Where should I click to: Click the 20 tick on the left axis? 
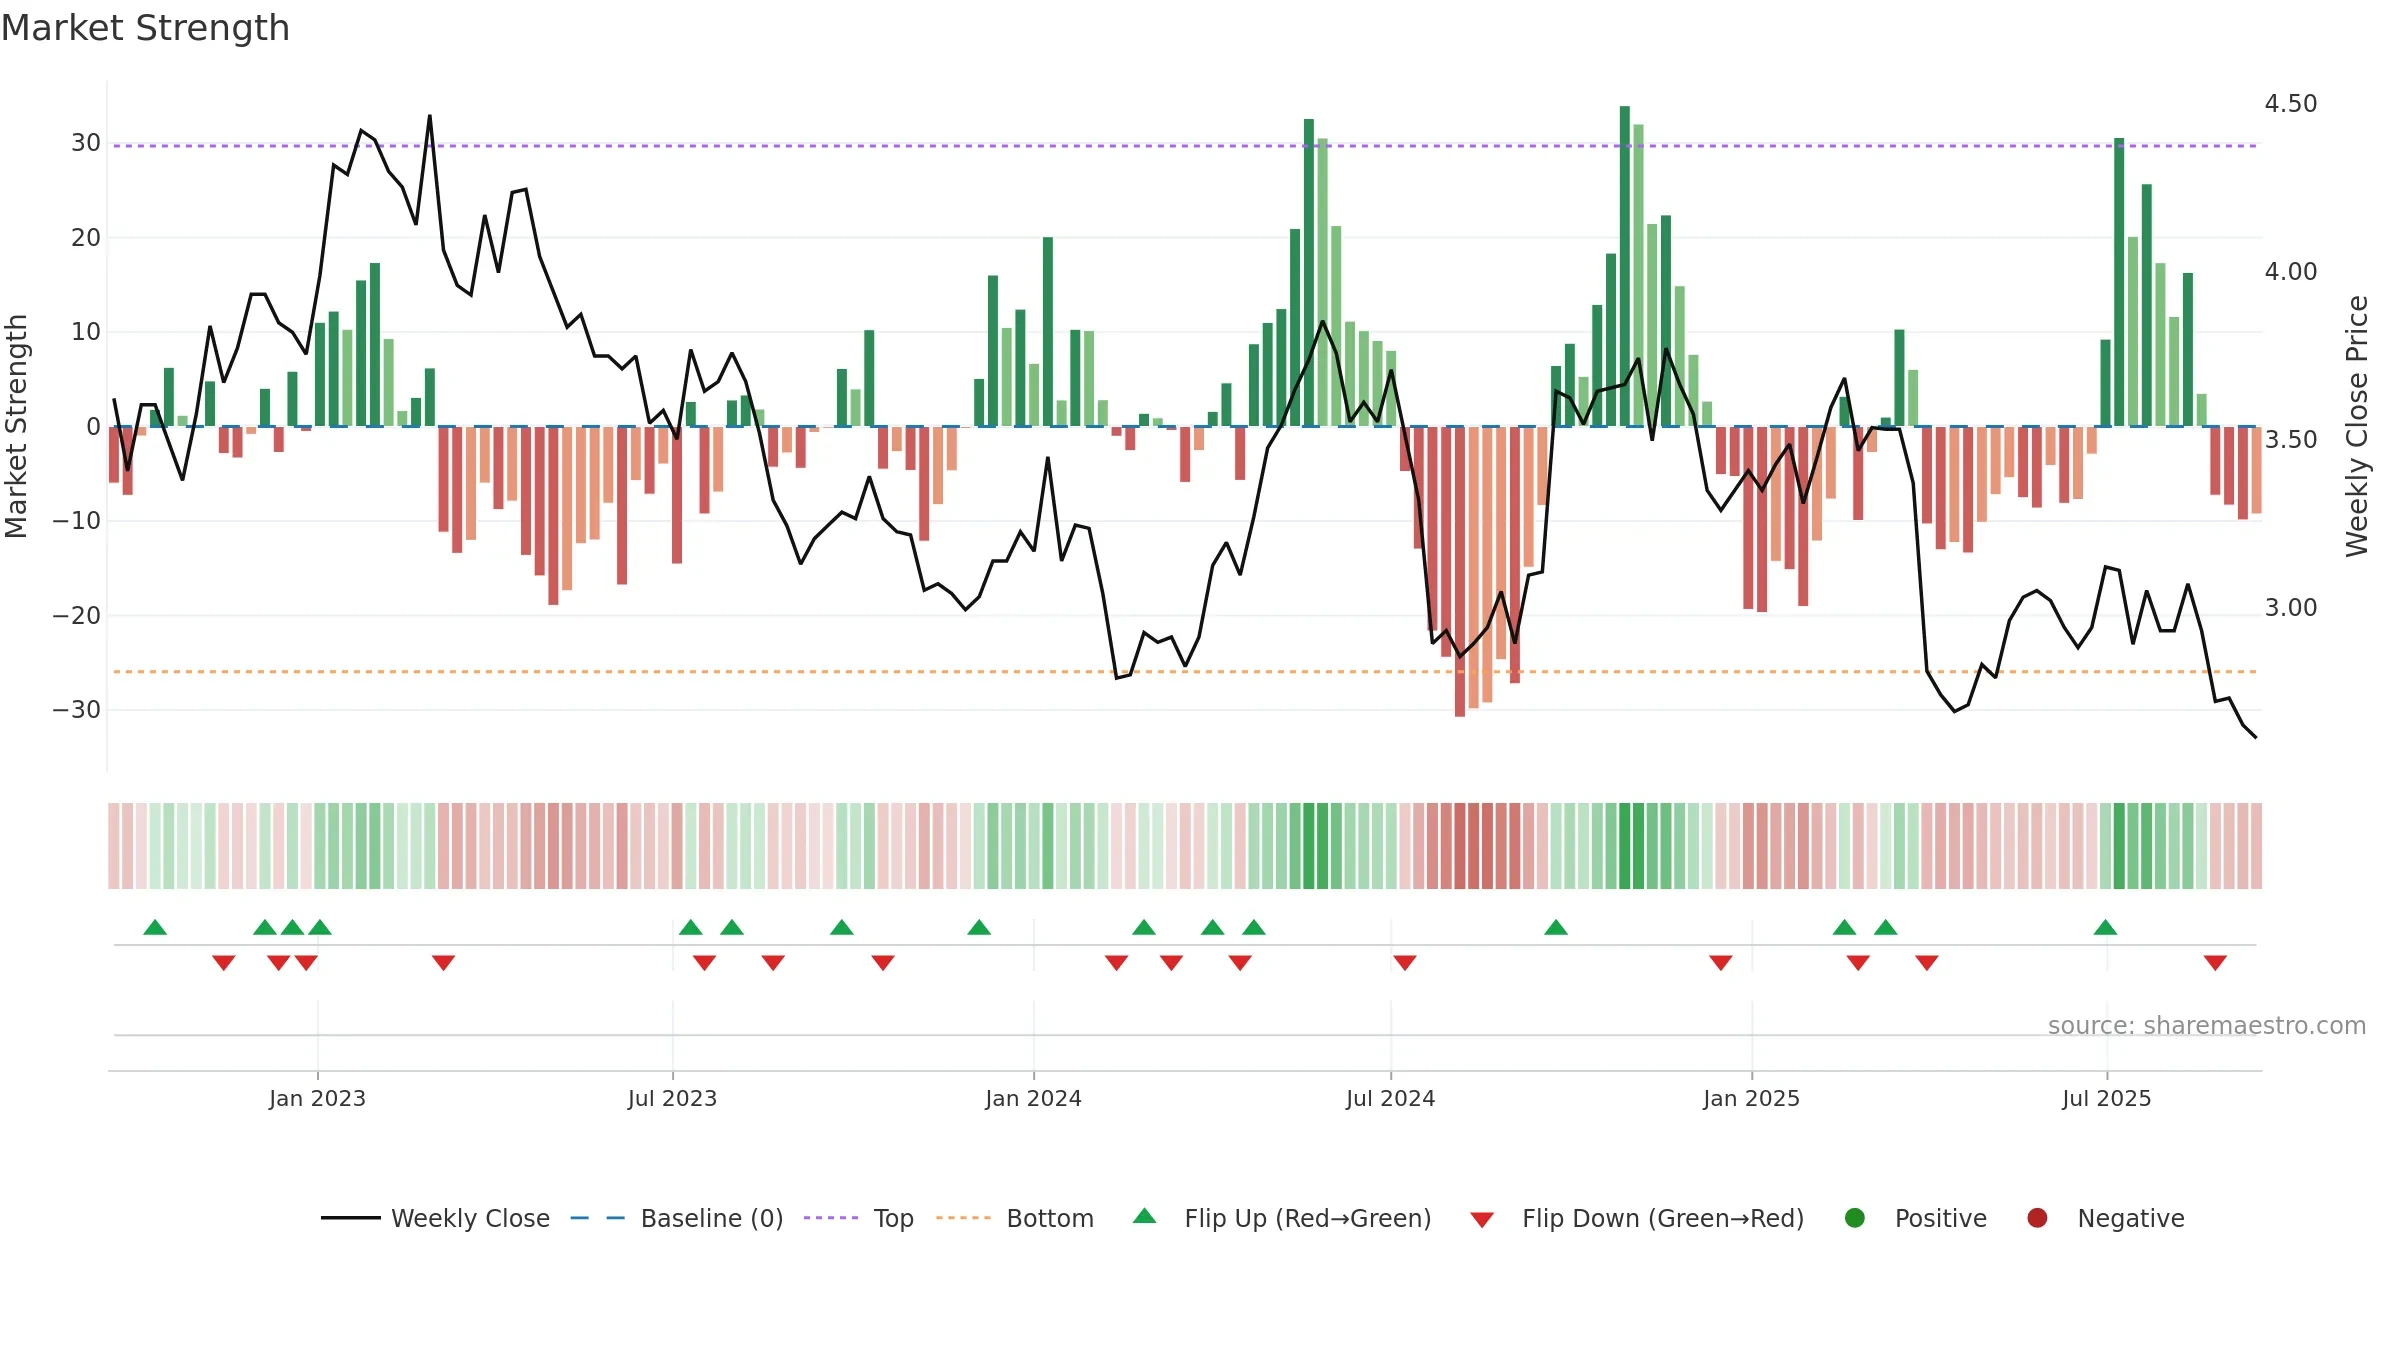[x=86, y=238]
